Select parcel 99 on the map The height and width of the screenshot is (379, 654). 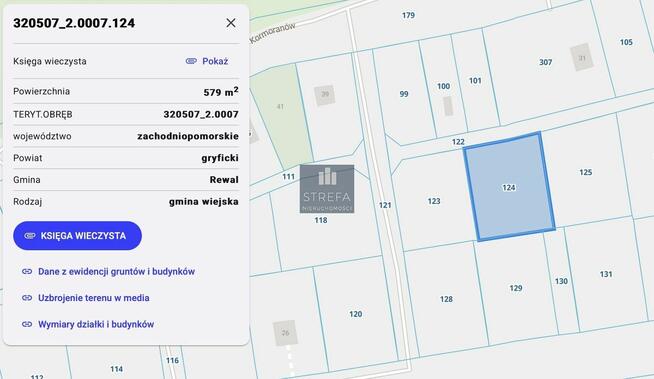point(404,94)
